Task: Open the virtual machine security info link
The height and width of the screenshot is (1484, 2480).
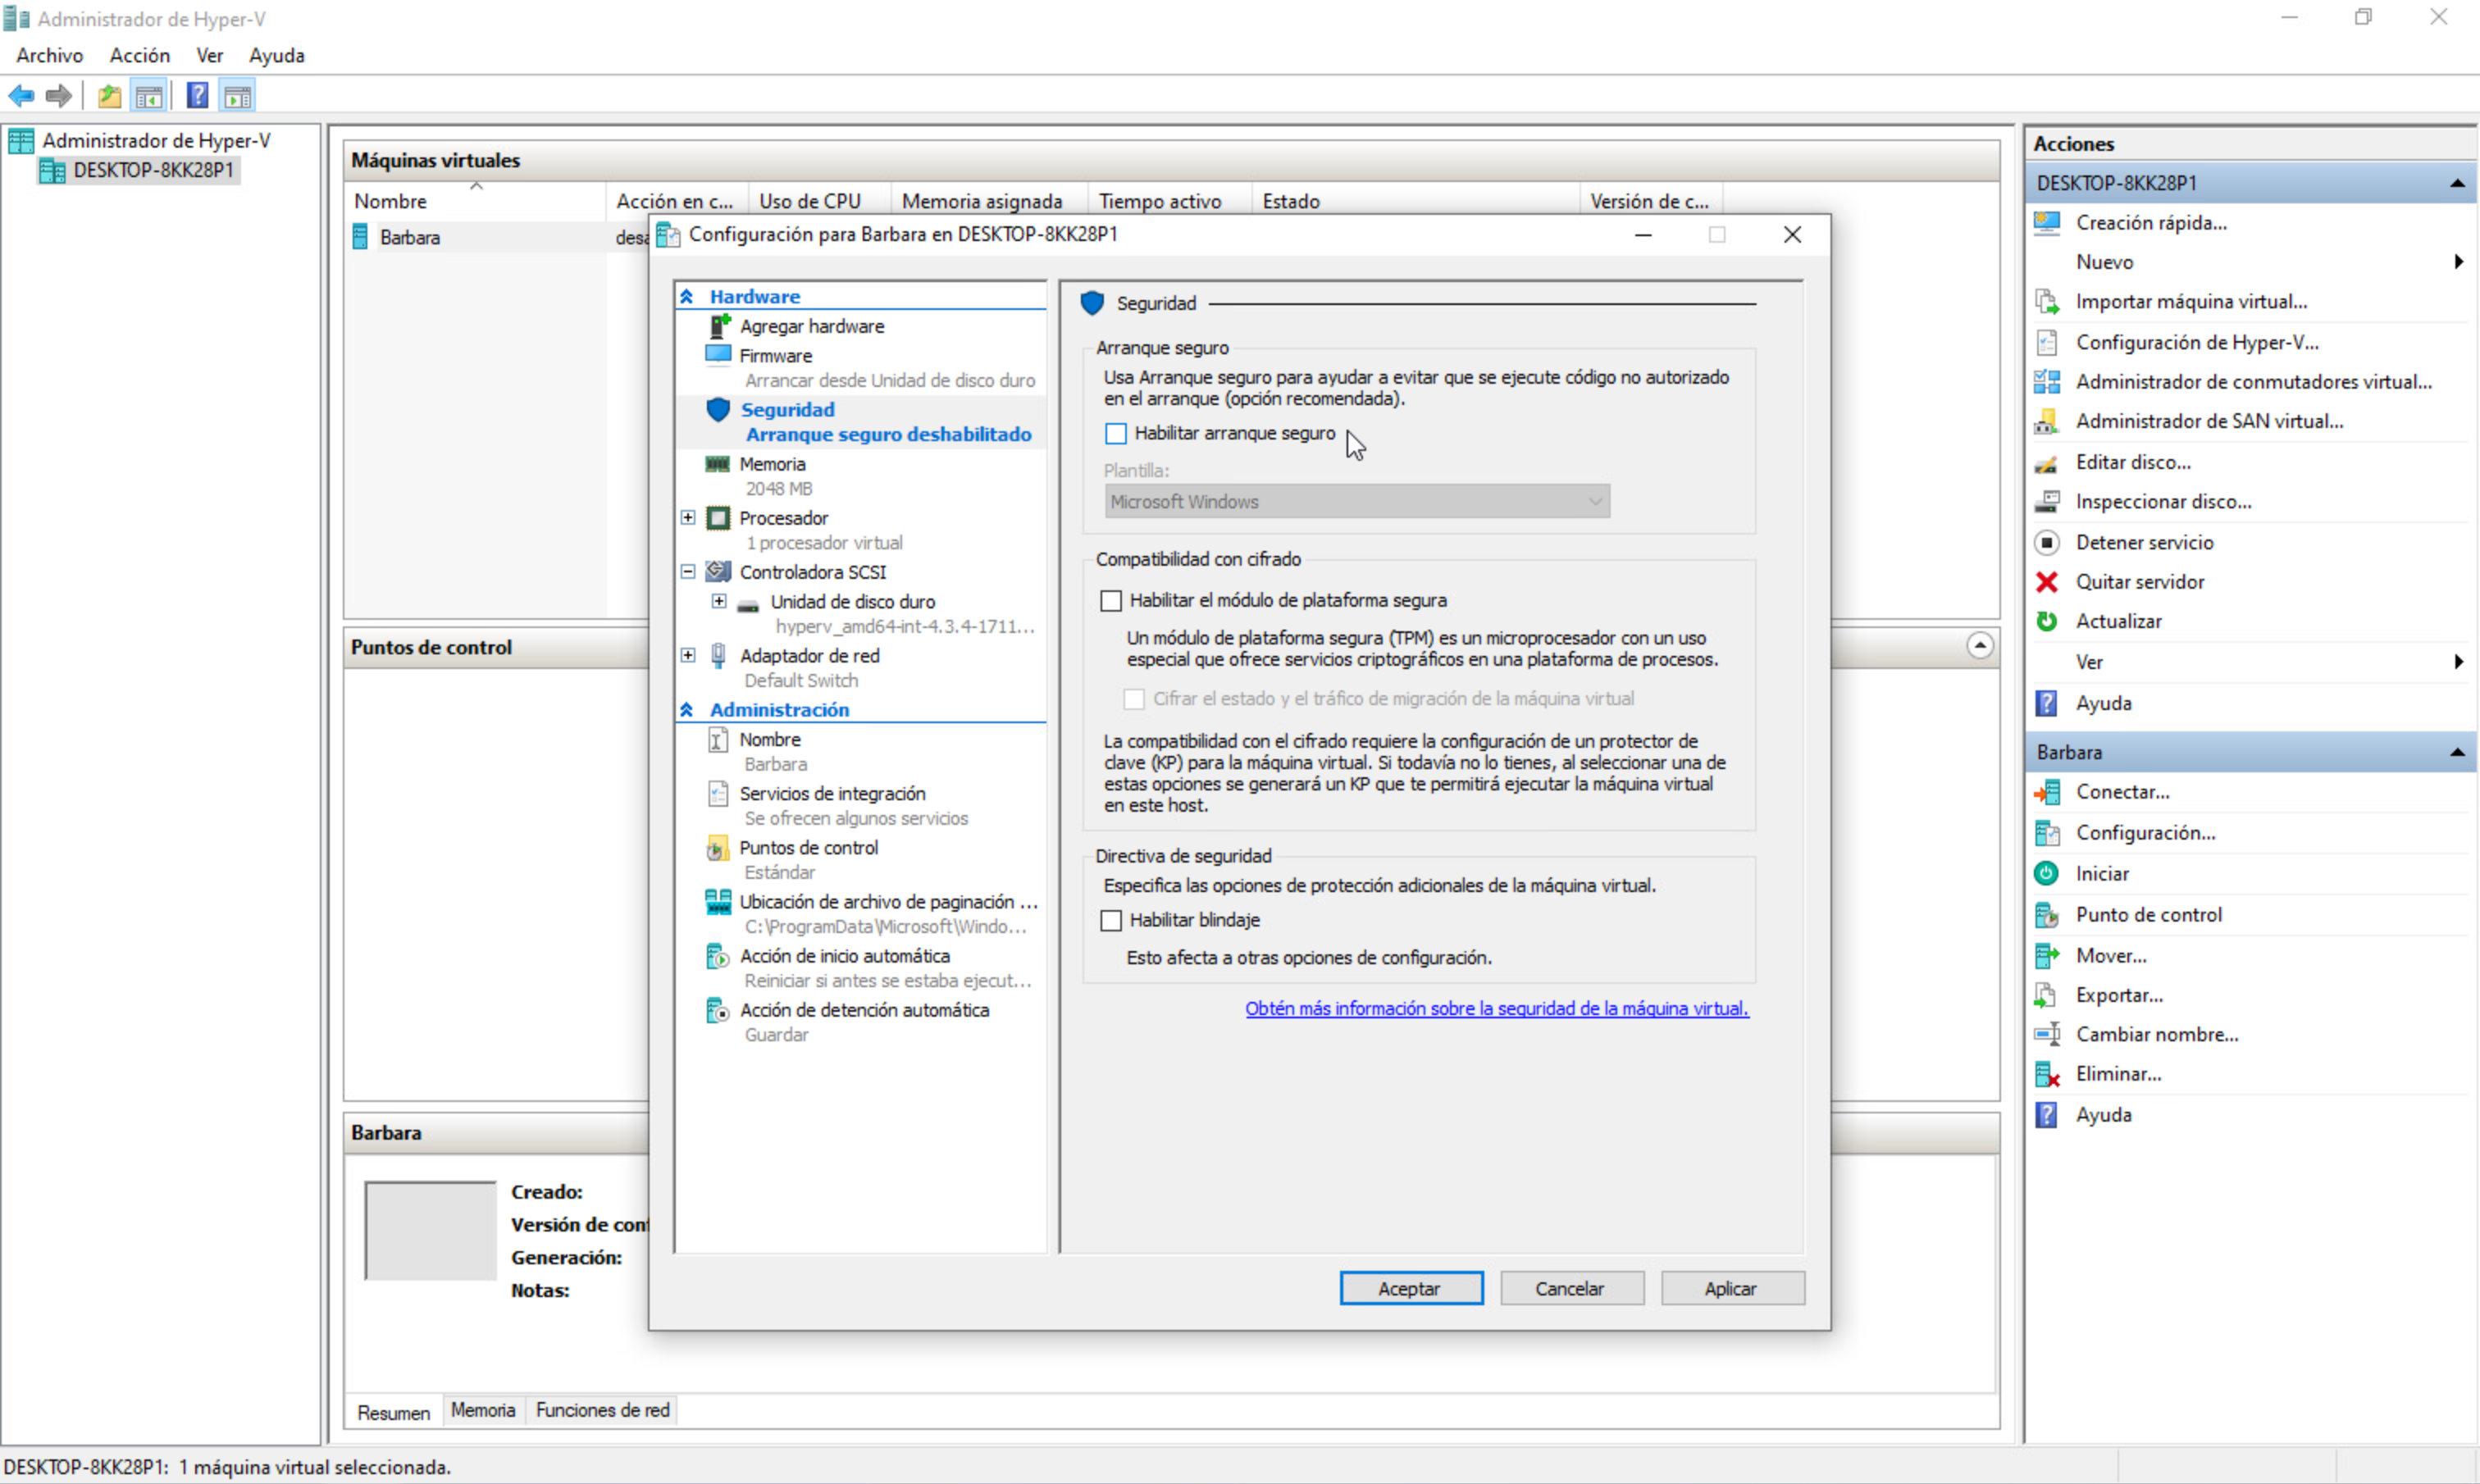Action: [x=1496, y=1008]
